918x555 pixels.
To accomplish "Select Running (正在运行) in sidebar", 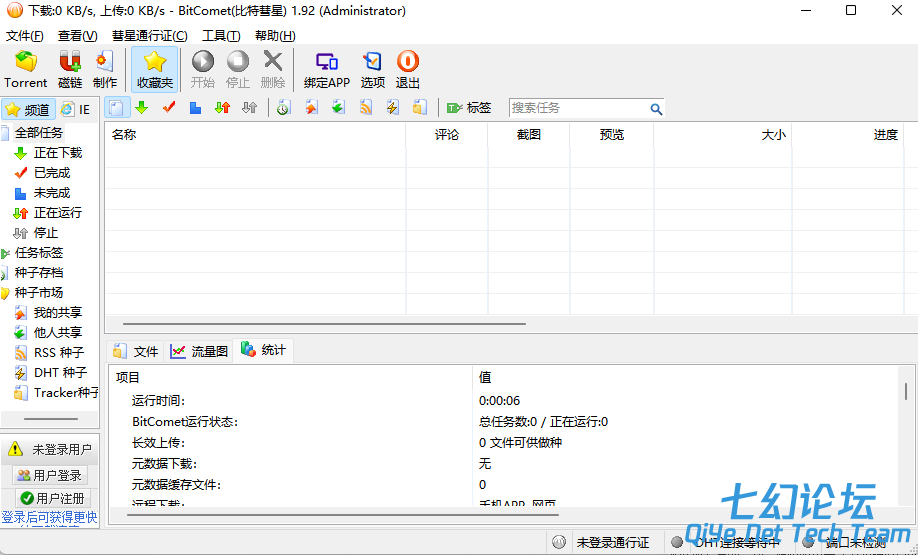I will pyautogui.click(x=58, y=213).
